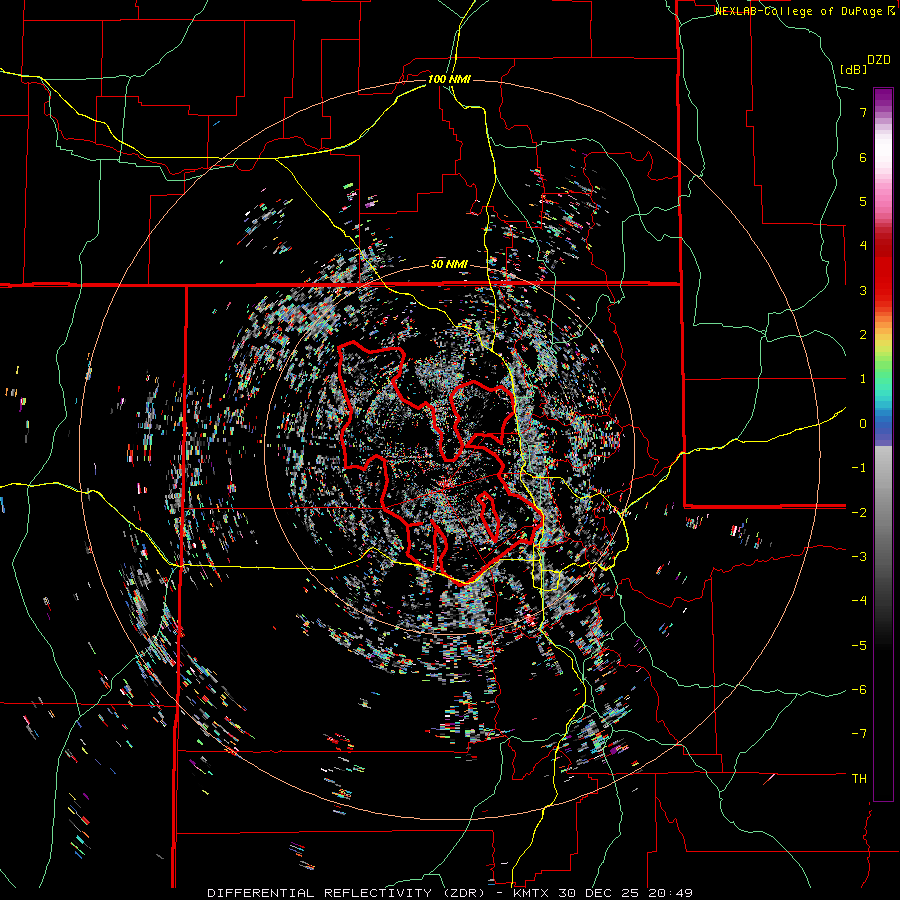
Task: Click the -4 value on the color scale
Action: [x=859, y=601]
